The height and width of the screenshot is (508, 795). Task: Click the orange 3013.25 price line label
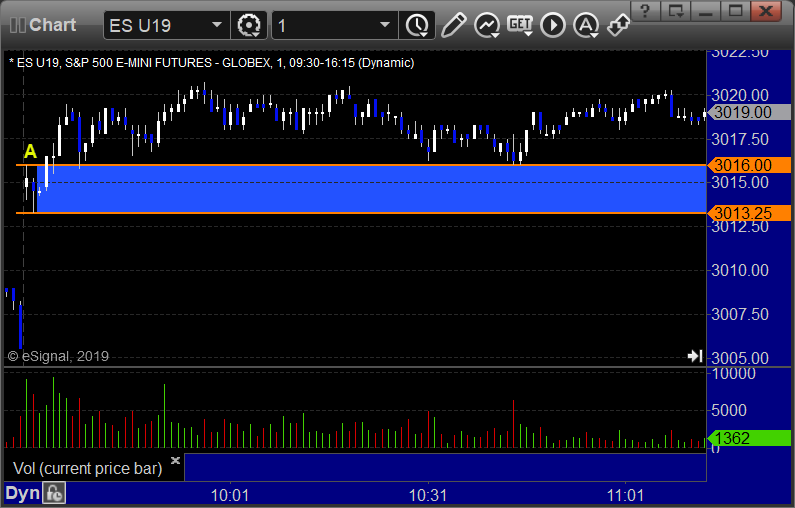click(x=749, y=213)
